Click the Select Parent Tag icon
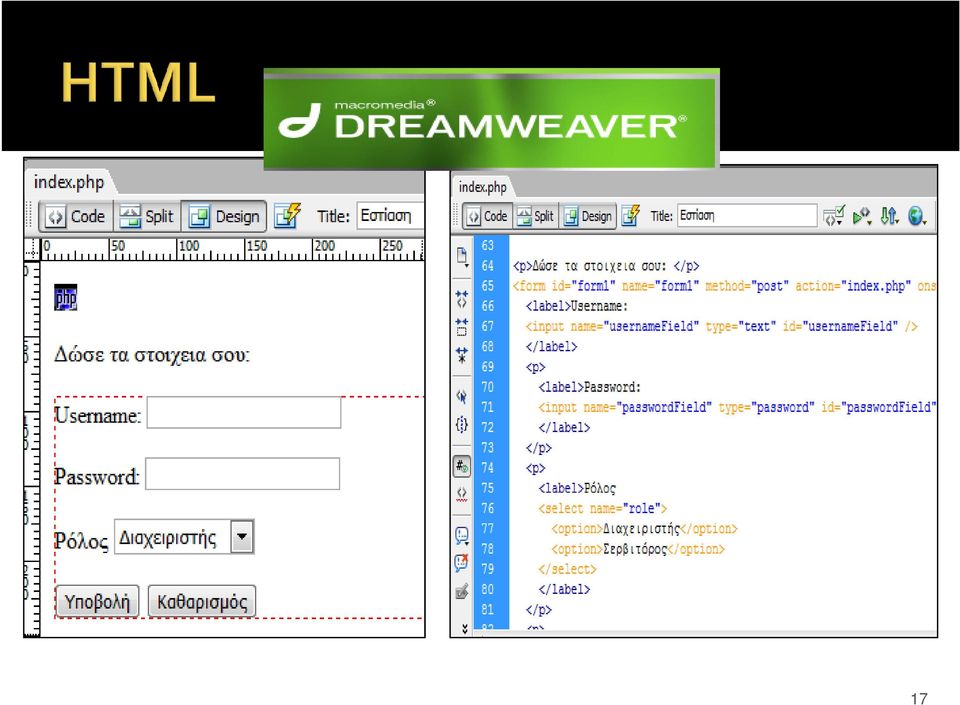This screenshot has height=705, width=960. 462,396
